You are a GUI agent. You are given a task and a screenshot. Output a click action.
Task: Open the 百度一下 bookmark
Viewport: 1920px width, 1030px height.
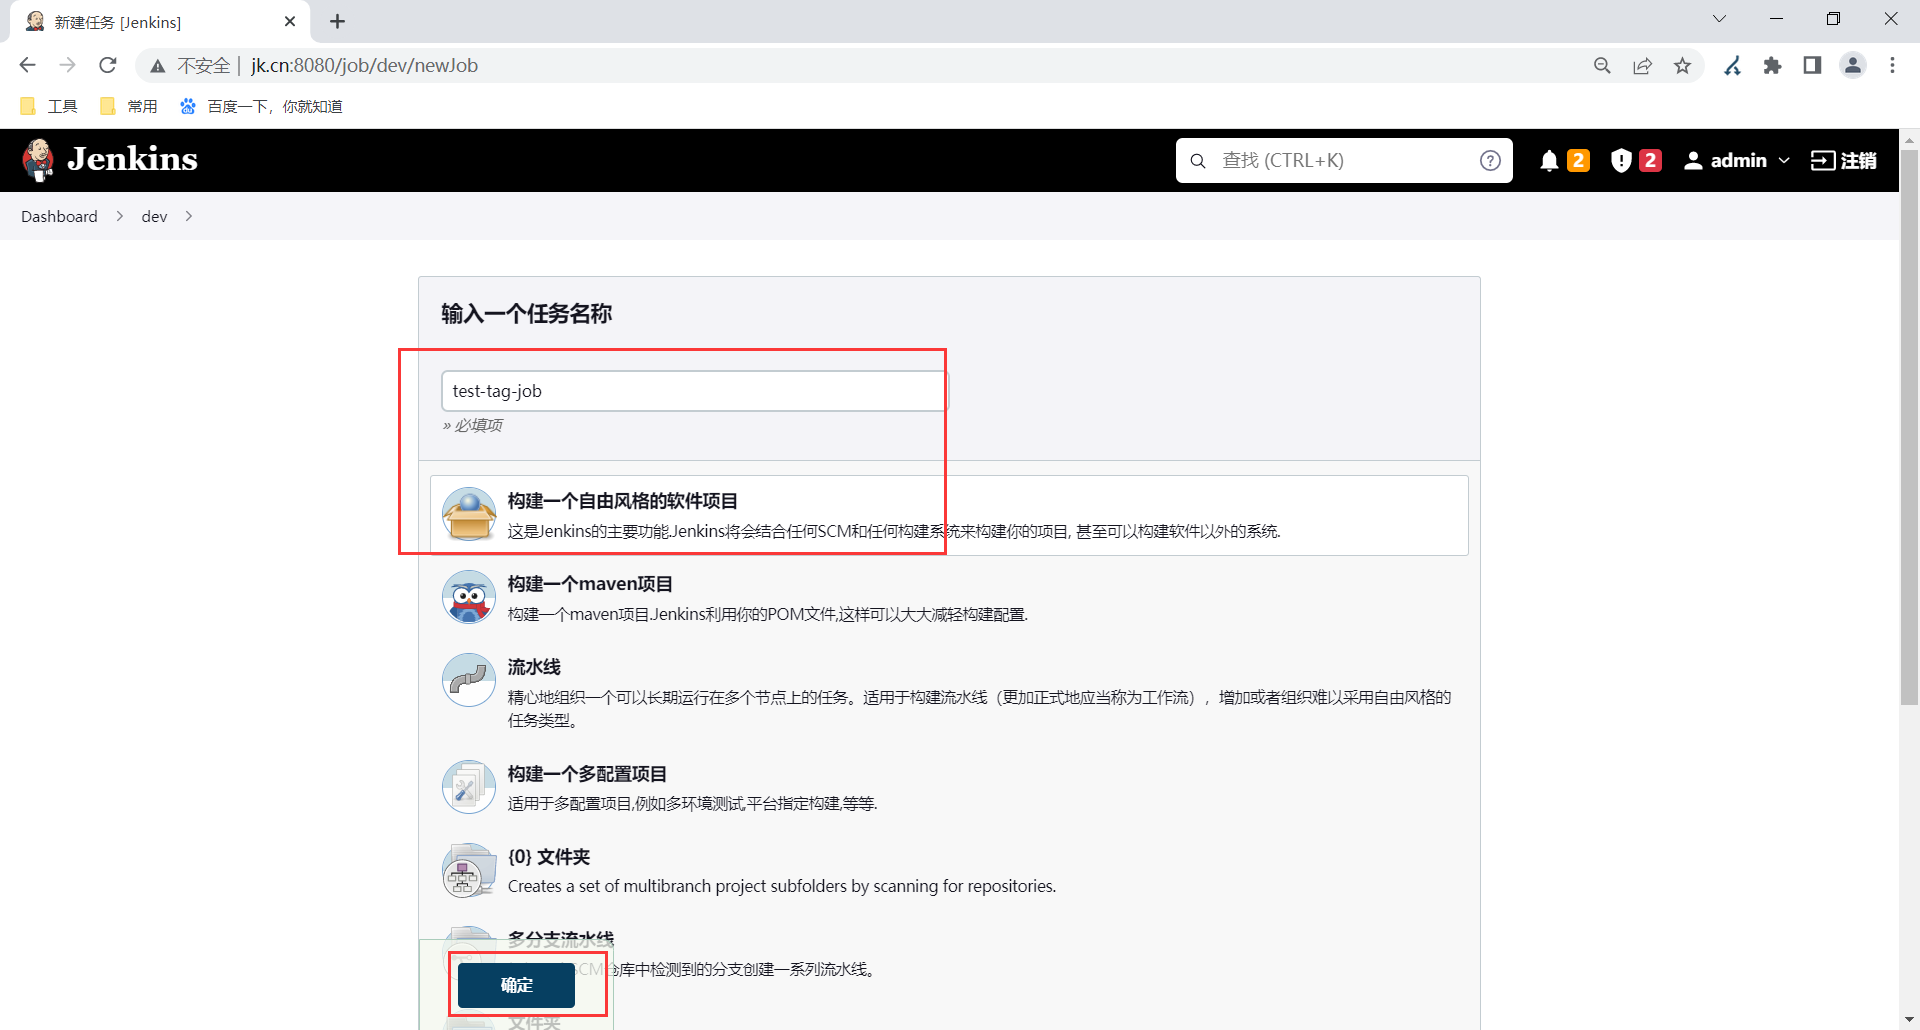pos(261,106)
